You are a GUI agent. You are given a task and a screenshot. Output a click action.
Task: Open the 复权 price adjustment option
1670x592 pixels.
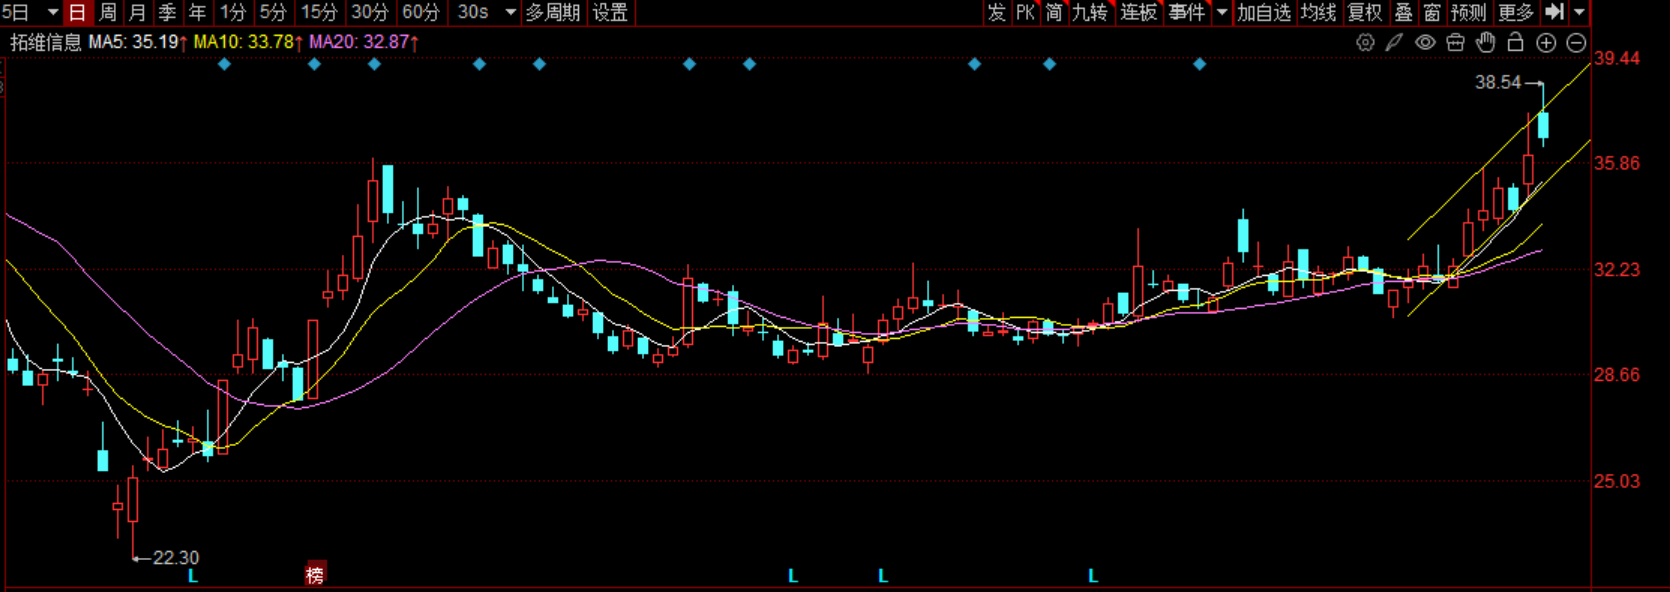click(1365, 12)
